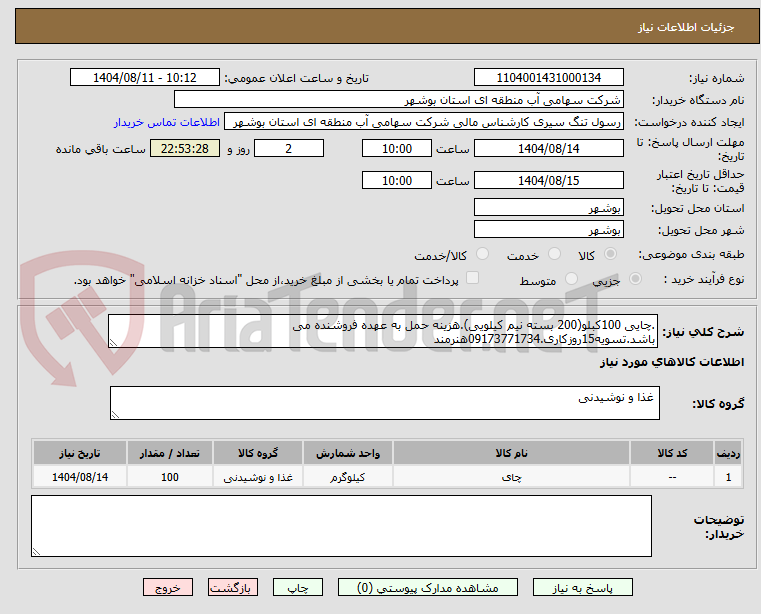Click the شهر محل تحویل field
Screen dimensions: 761x614
coord(548,229)
